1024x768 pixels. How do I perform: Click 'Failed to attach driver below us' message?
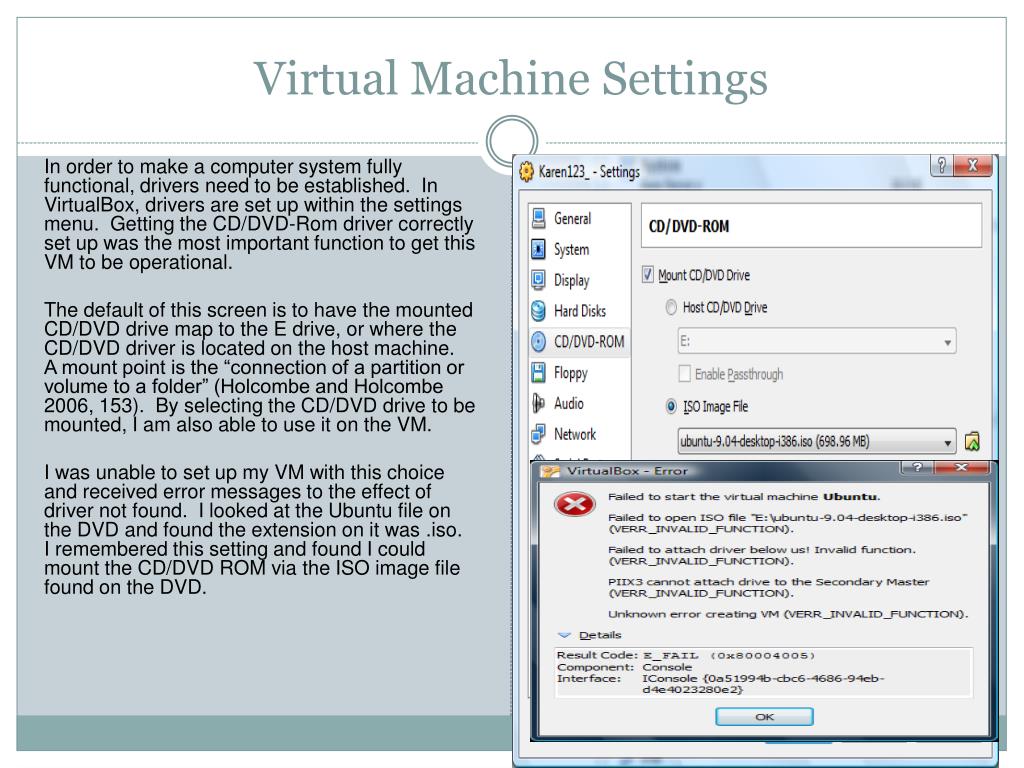tap(761, 555)
